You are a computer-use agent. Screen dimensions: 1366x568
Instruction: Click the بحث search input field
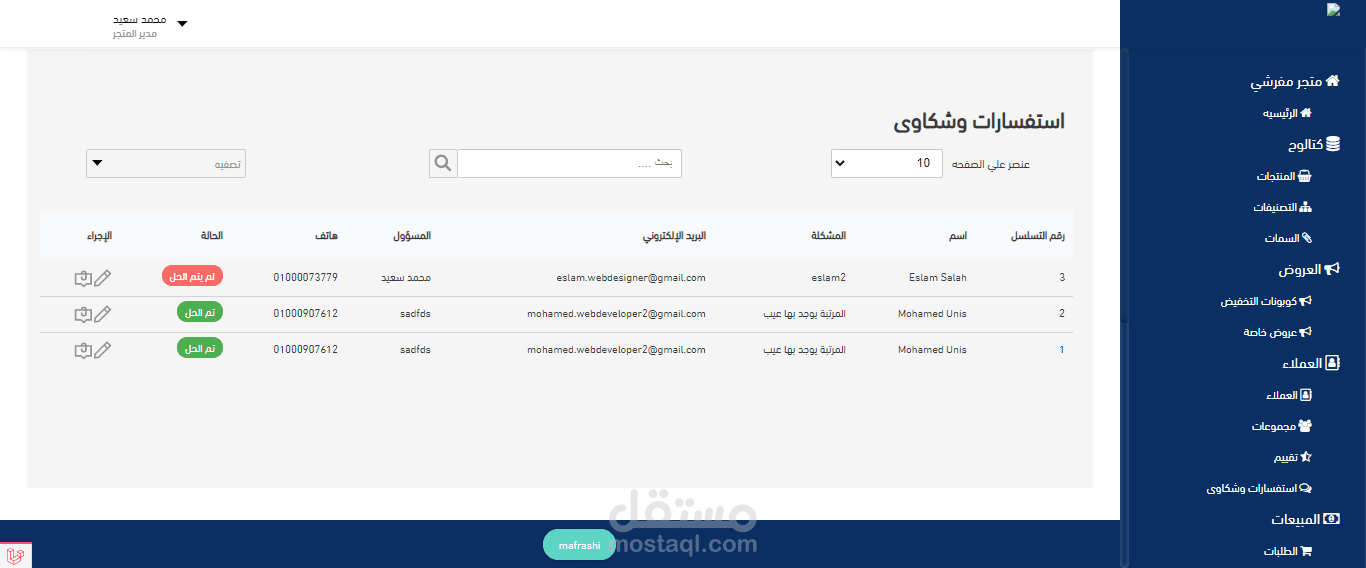570,163
